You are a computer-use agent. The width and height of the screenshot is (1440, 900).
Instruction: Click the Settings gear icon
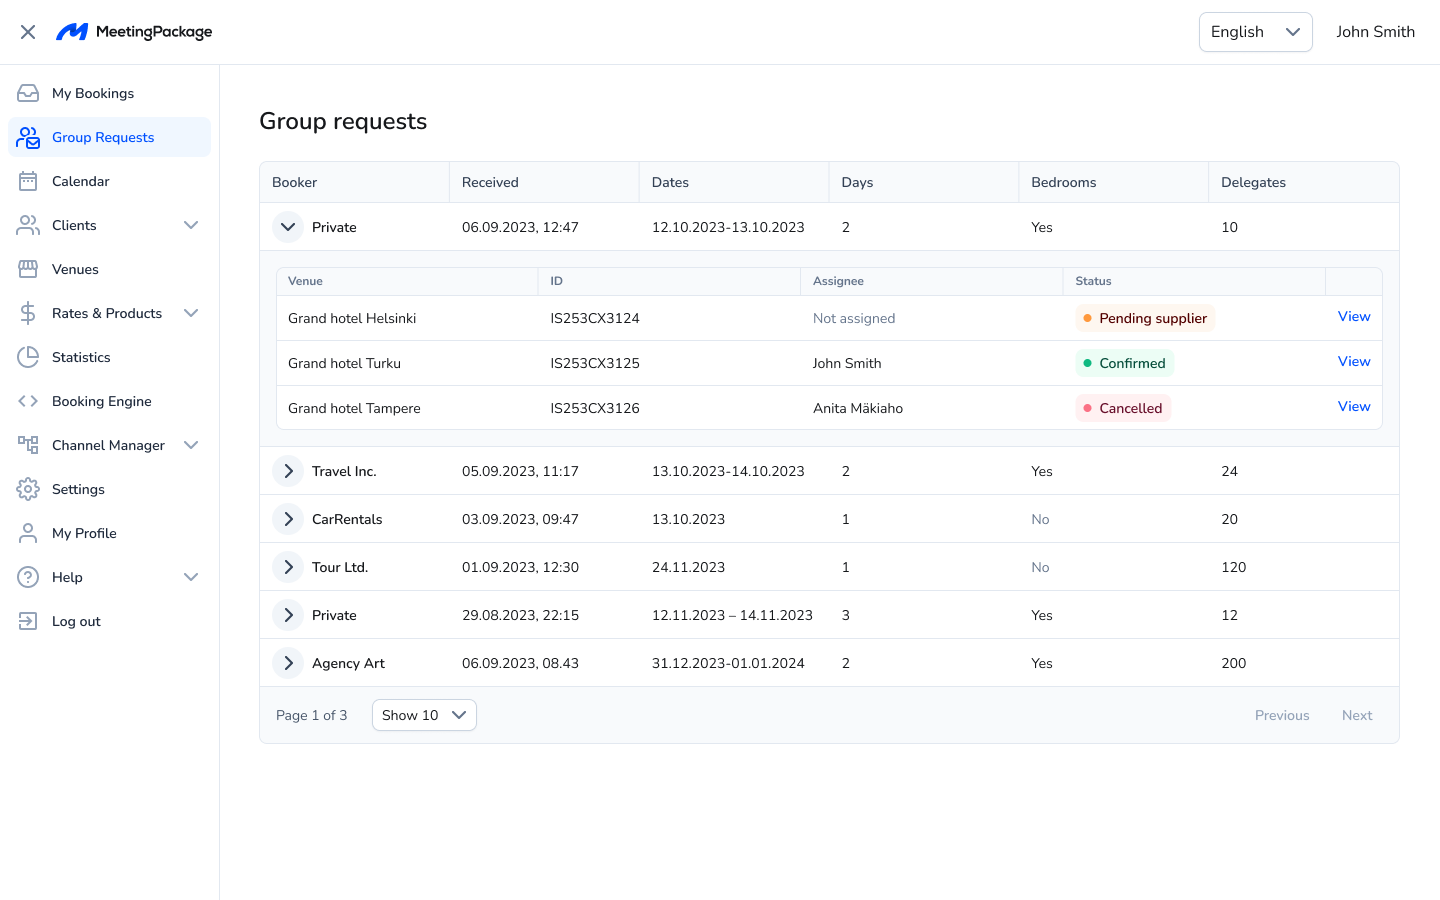click(x=28, y=489)
